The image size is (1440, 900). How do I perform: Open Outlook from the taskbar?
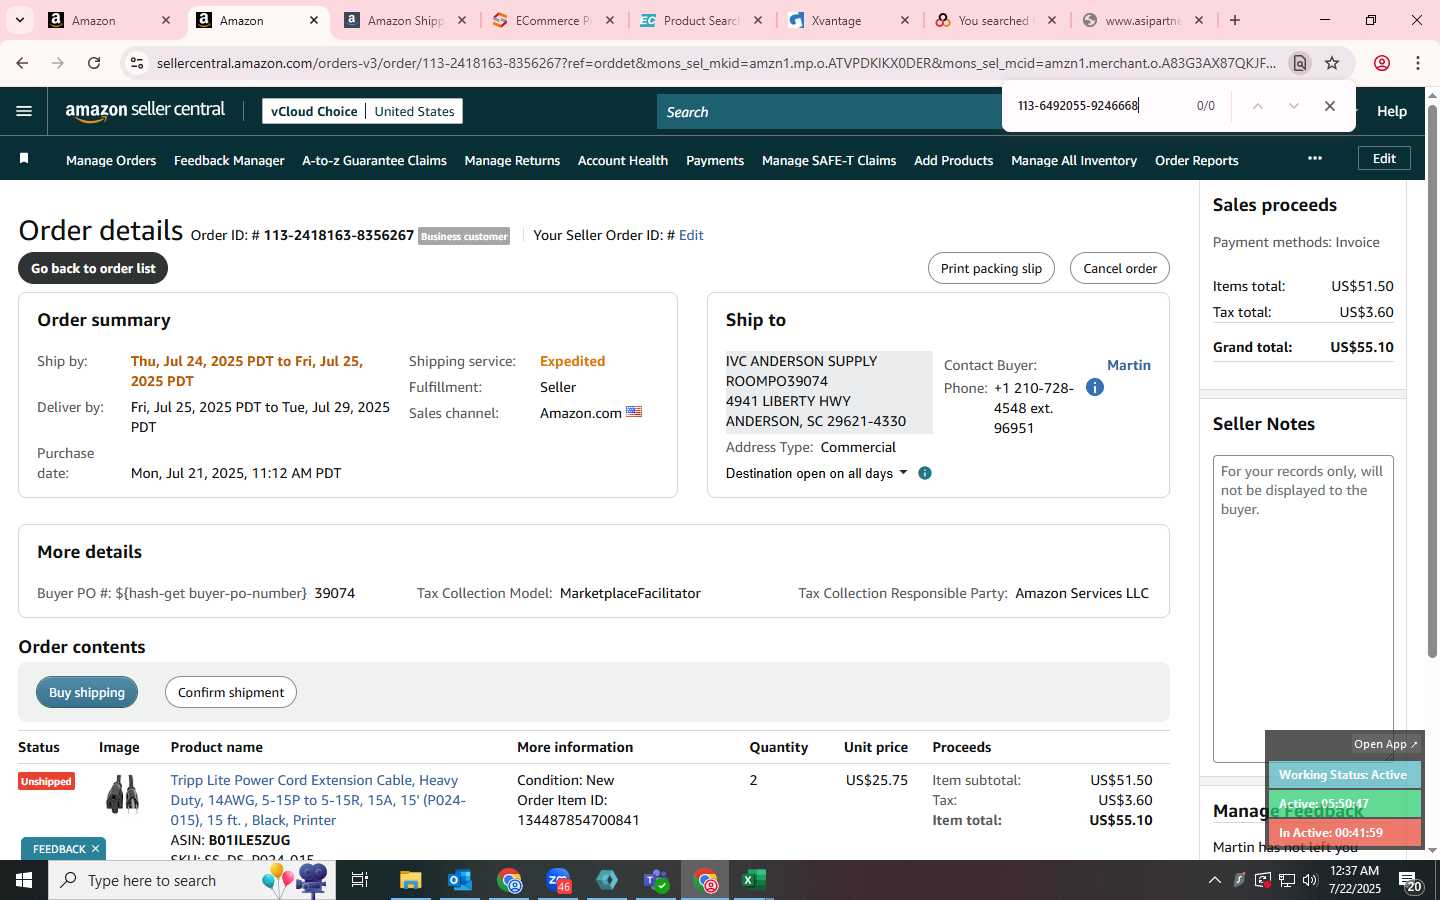459,880
